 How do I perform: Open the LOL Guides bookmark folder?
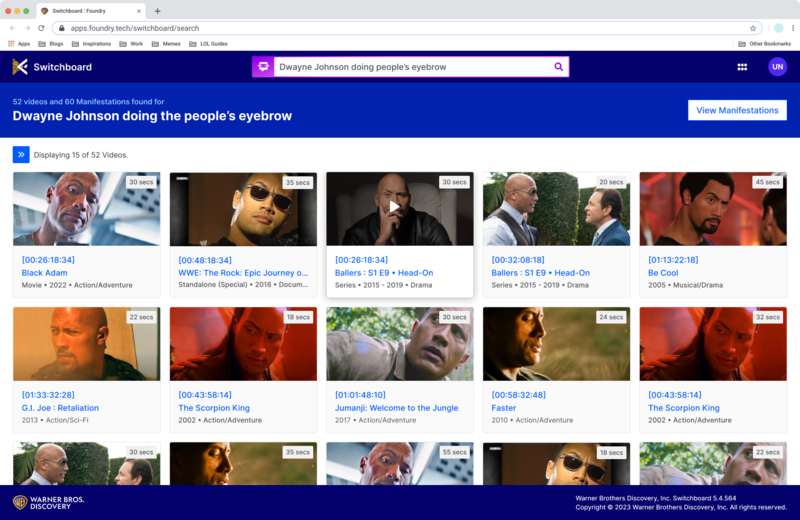click(208, 44)
